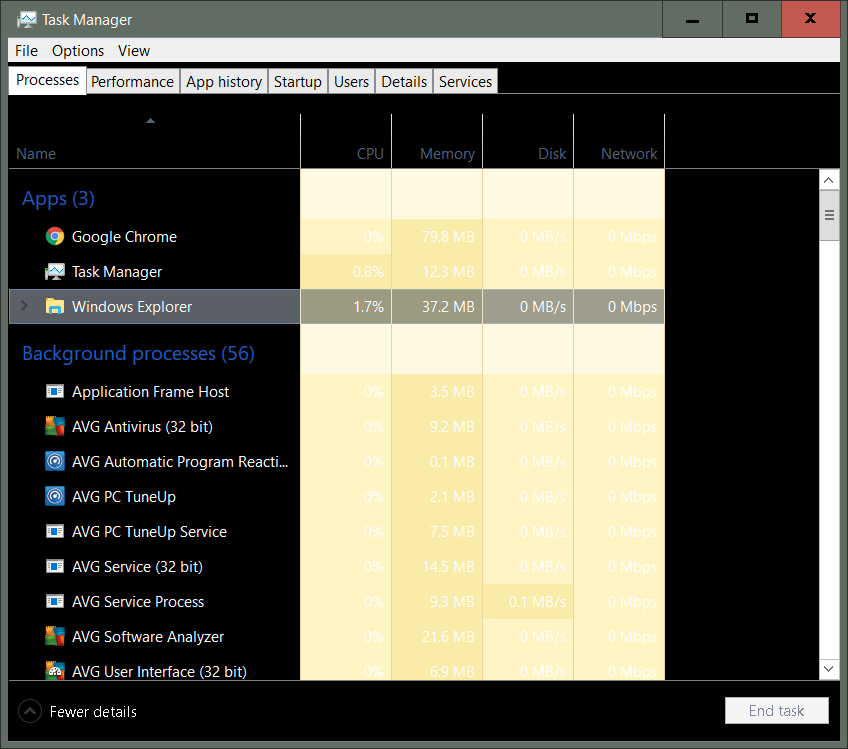Open the File menu
Image resolution: width=848 pixels, height=749 pixels.
[26, 51]
